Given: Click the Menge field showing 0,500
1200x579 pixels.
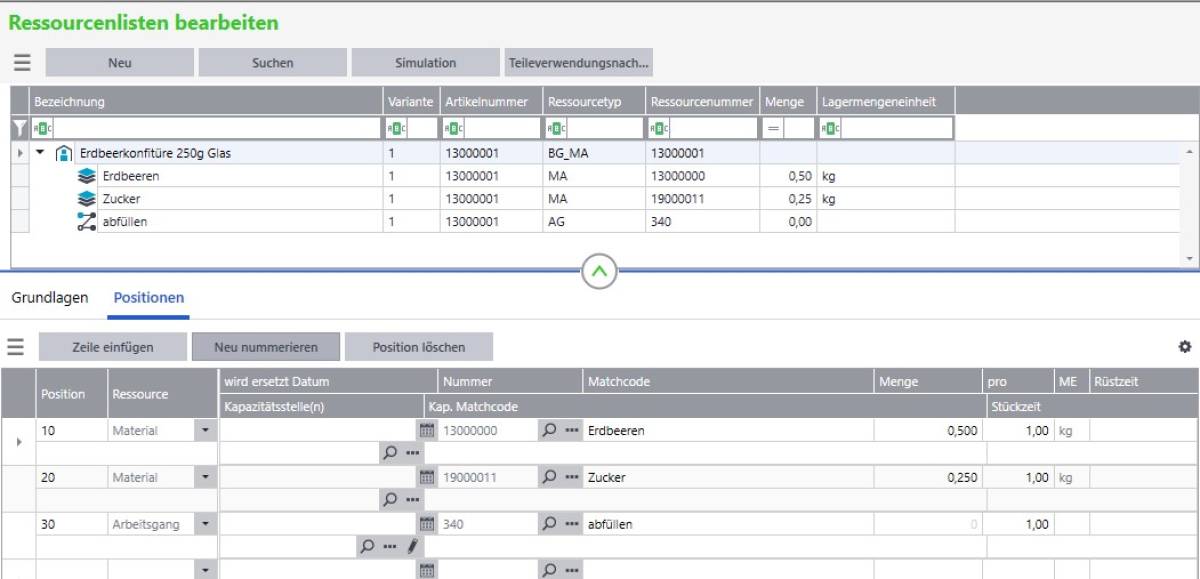Looking at the screenshot, I should (x=927, y=430).
